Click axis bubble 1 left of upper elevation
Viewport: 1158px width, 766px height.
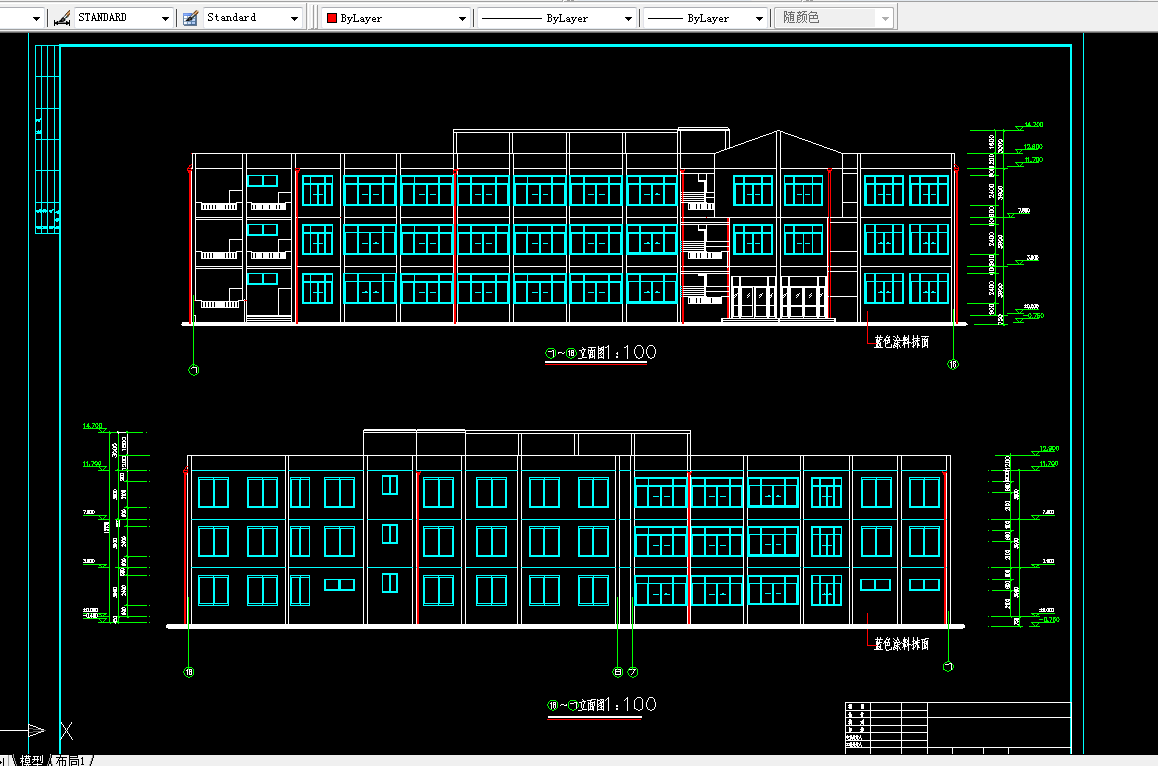193,370
